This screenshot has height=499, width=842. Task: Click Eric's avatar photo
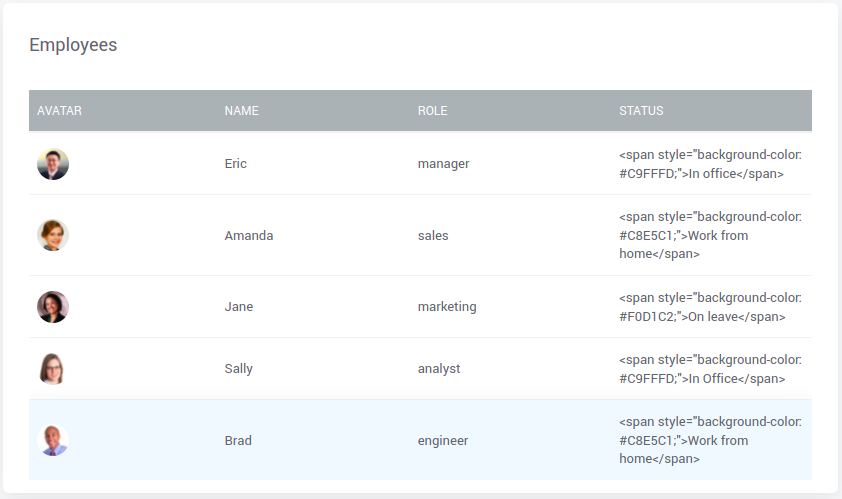(x=53, y=164)
